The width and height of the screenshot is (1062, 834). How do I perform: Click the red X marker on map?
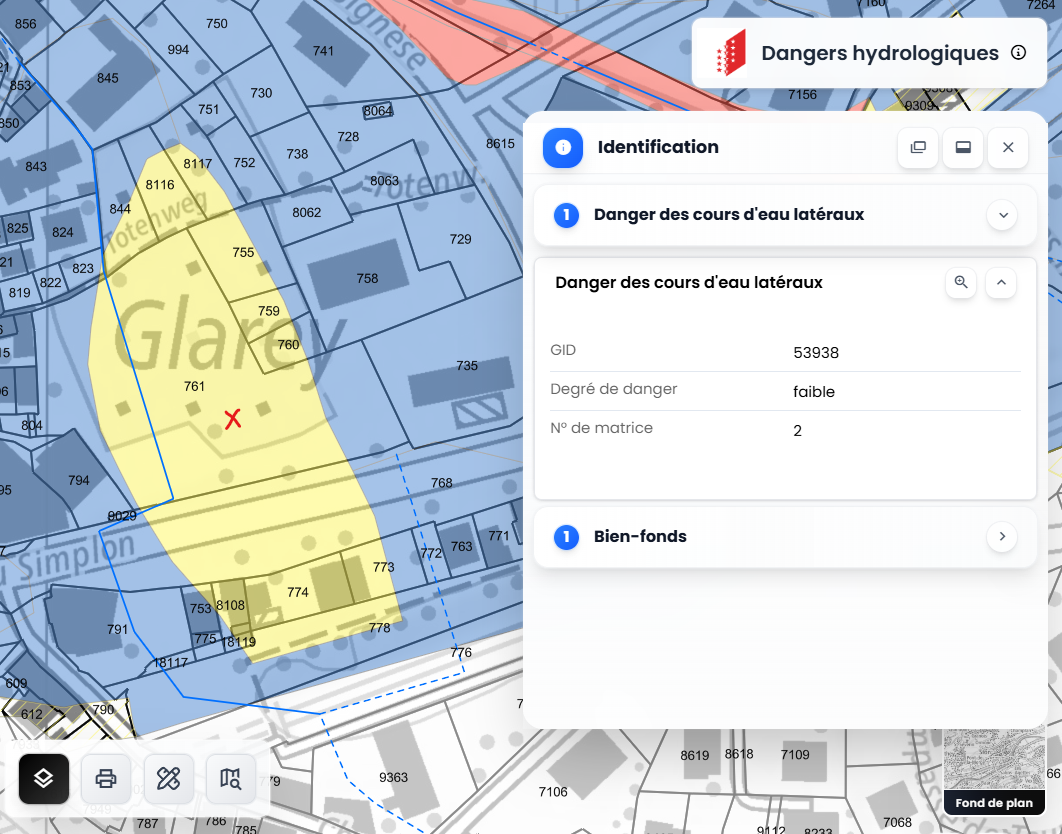pos(233,419)
